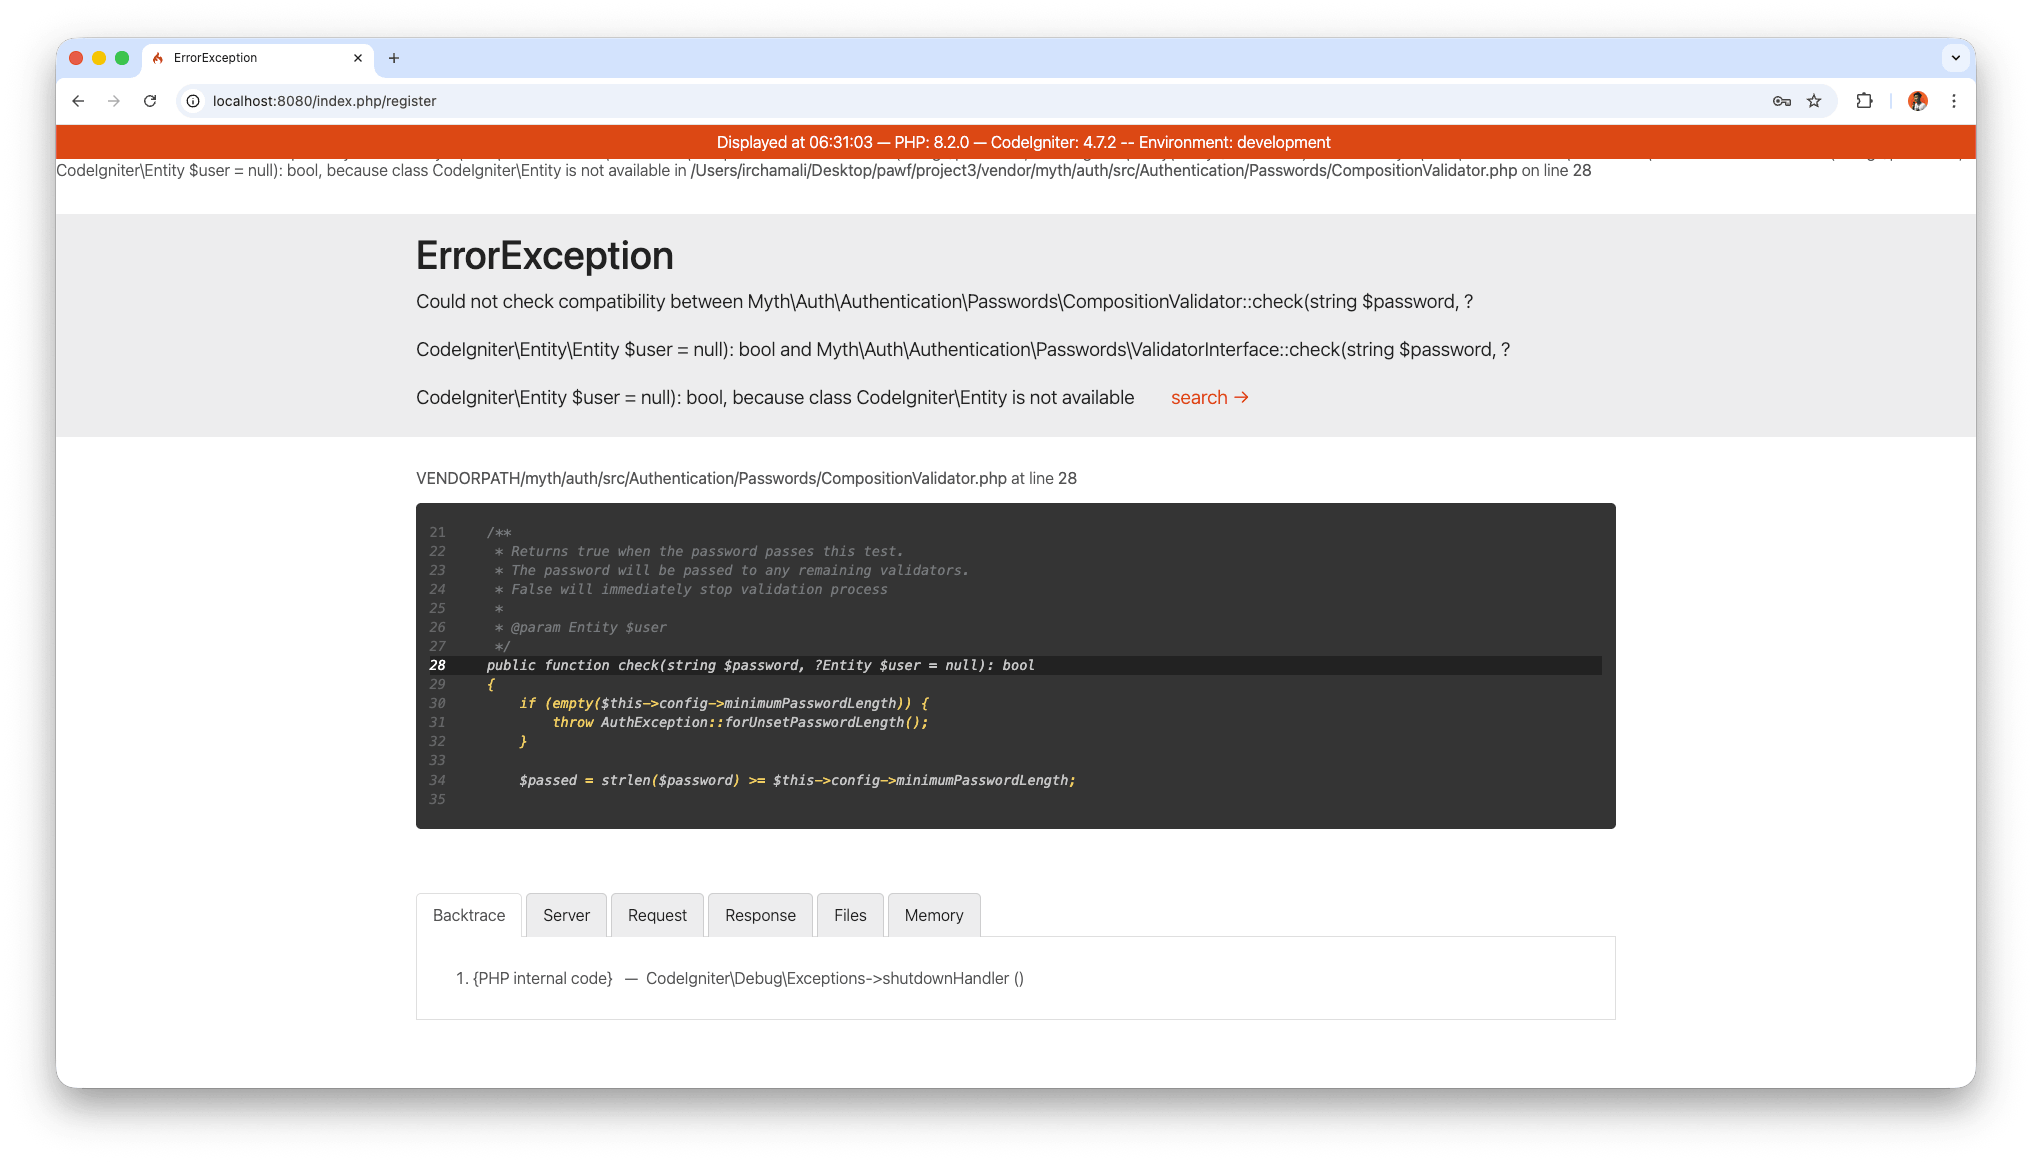Switch to the Server tab

click(x=567, y=915)
